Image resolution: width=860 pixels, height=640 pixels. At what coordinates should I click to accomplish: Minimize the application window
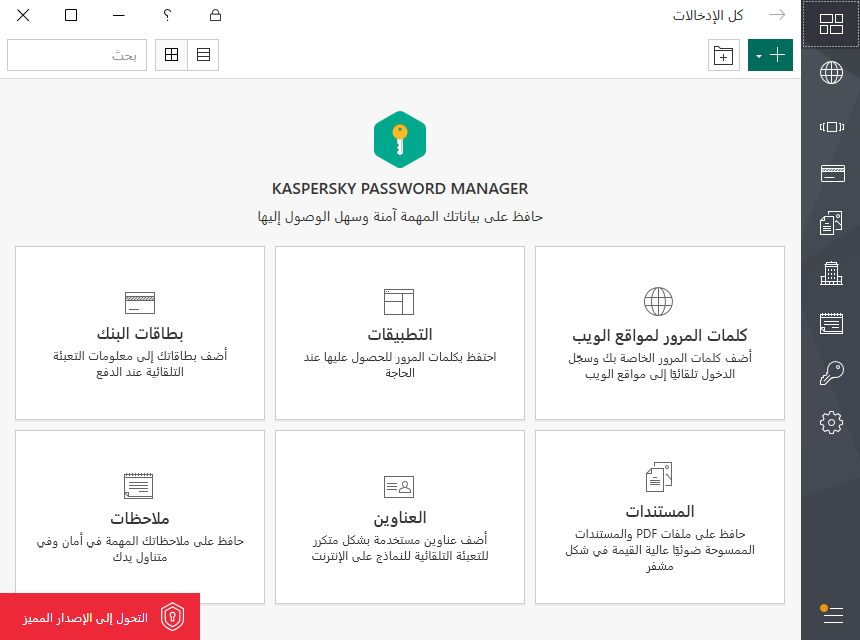pyautogui.click(x=119, y=15)
